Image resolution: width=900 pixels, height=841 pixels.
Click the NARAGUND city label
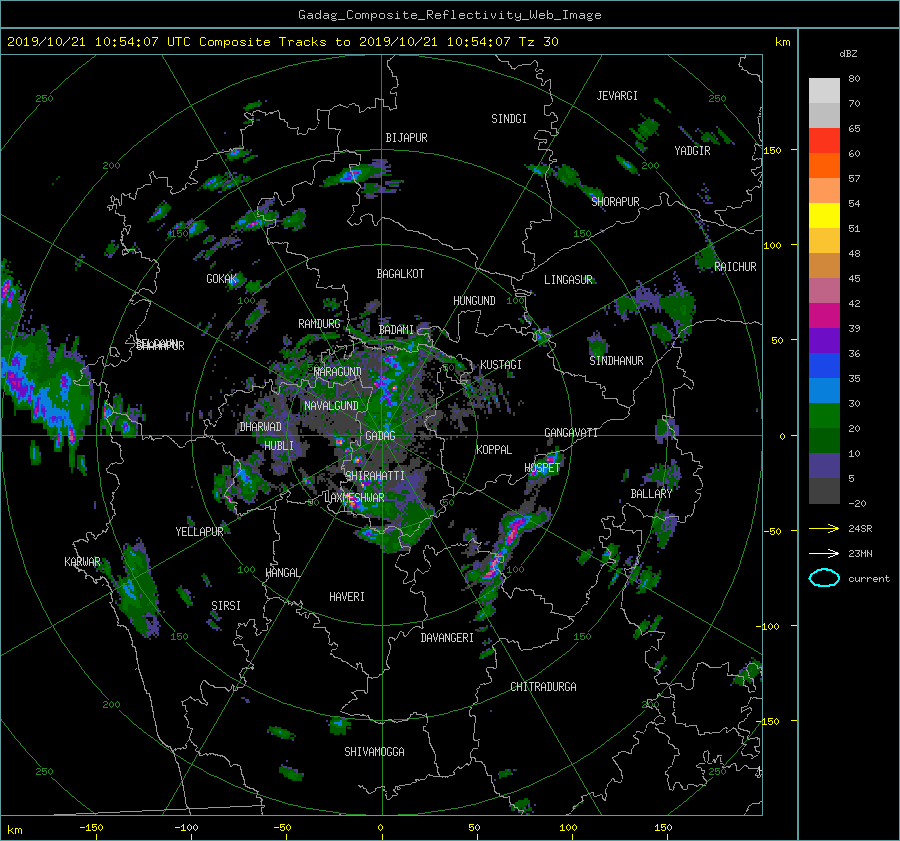(338, 372)
